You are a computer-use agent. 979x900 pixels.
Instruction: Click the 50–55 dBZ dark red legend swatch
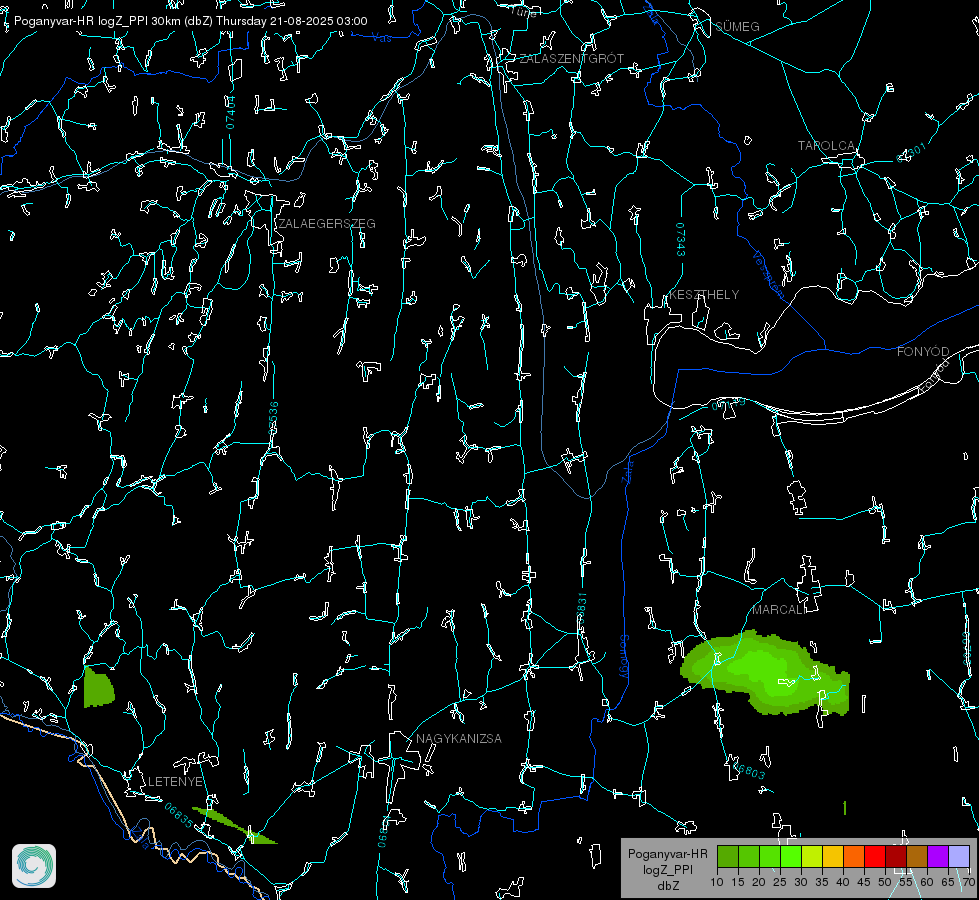pyautogui.click(x=896, y=856)
